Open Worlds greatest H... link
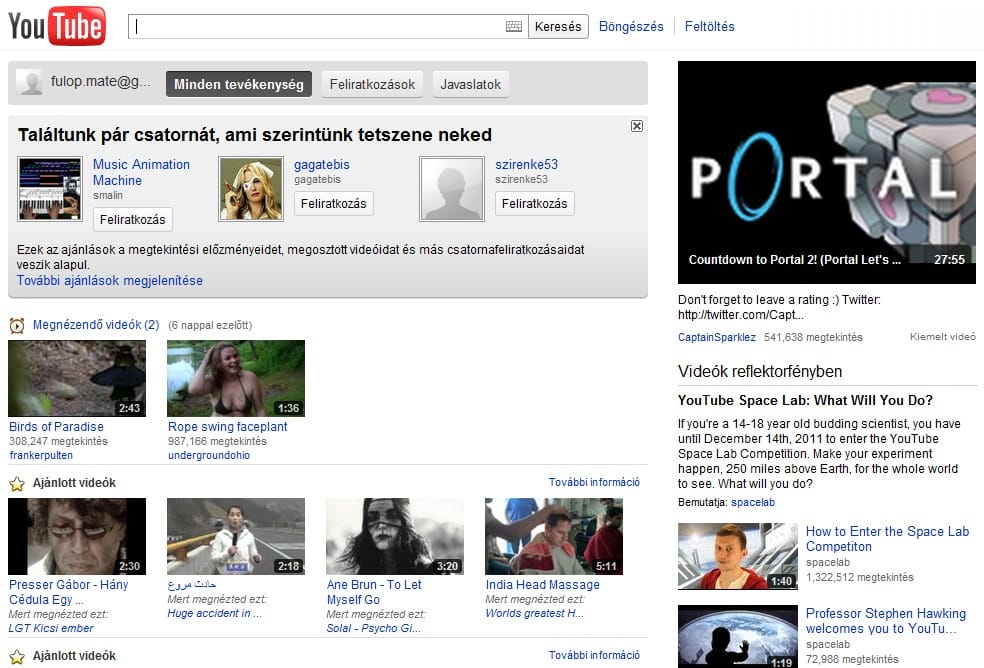The width and height of the screenshot is (984, 668). pos(534,613)
